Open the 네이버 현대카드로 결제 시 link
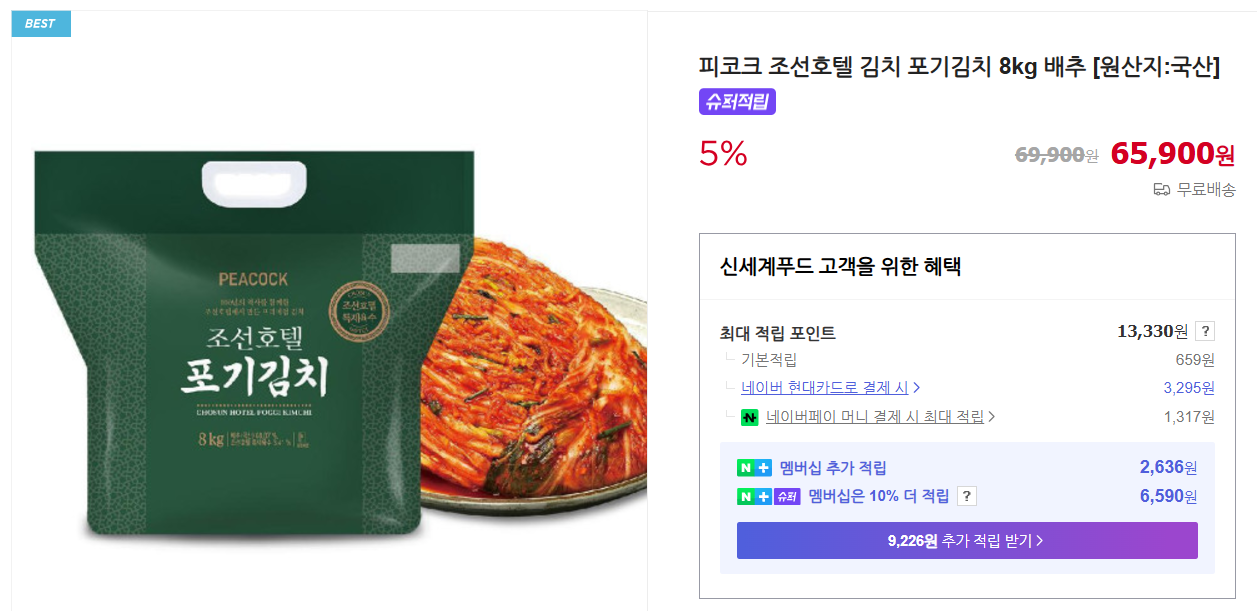 point(840,388)
